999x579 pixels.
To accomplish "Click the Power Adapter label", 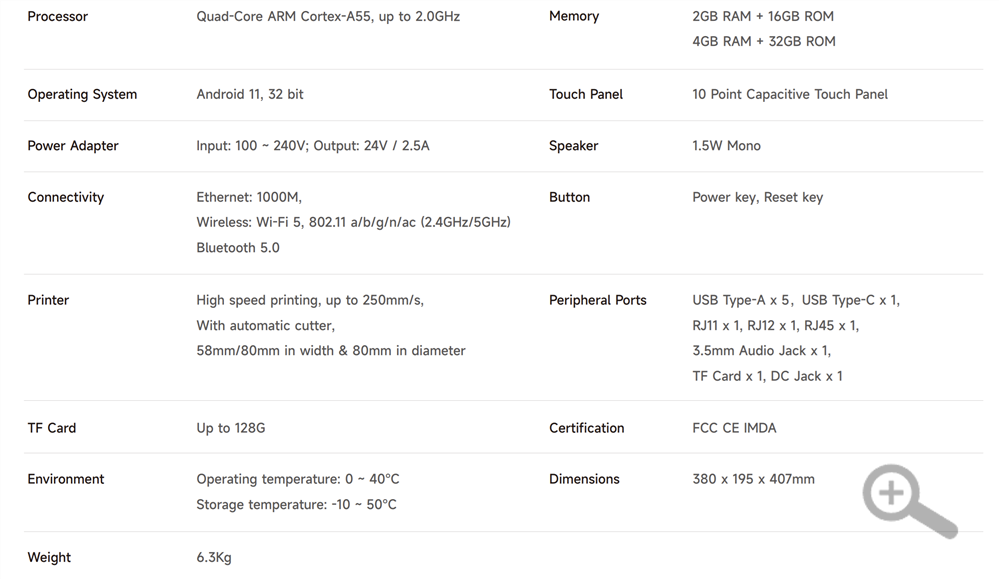I will (x=73, y=146).
